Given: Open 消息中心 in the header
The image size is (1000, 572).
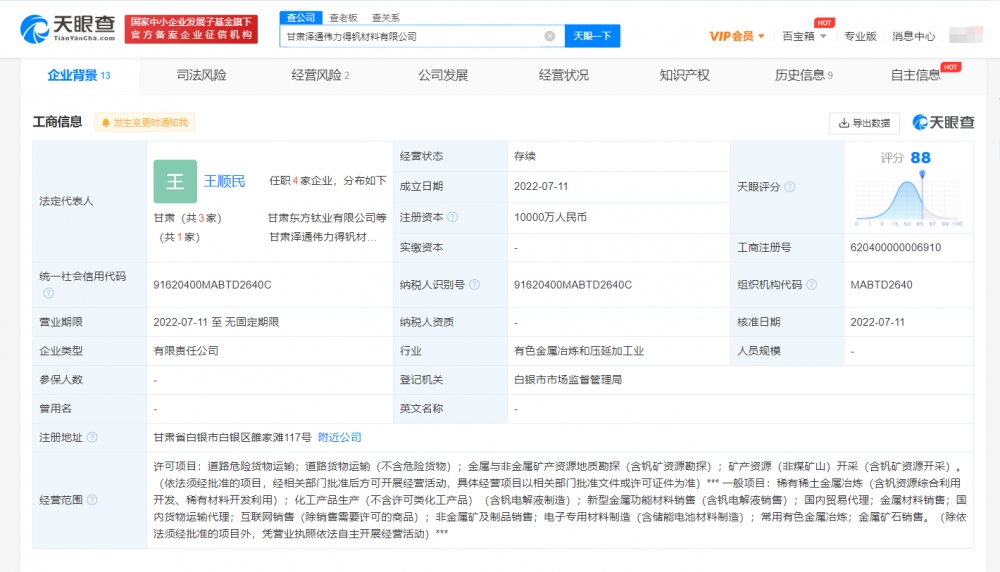Looking at the screenshot, I should (x=913, y=36).
